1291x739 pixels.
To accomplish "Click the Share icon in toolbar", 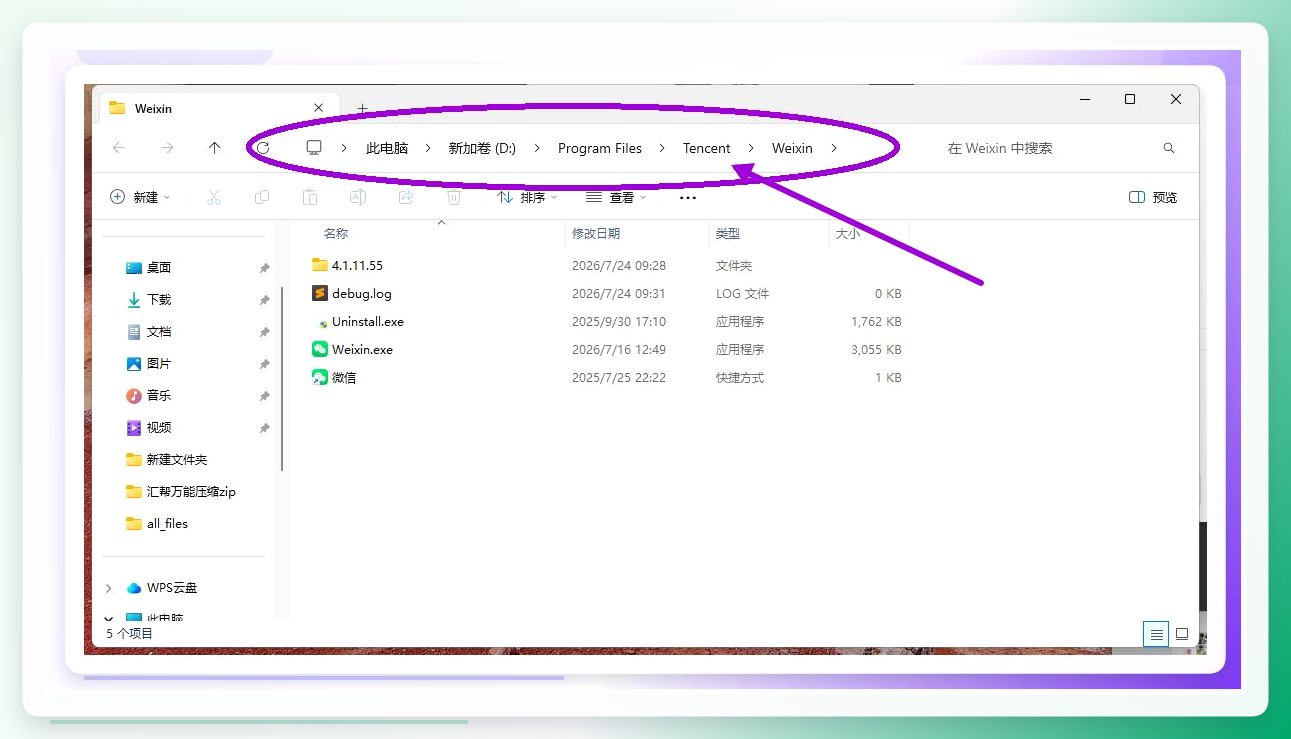I will point(406,197).
